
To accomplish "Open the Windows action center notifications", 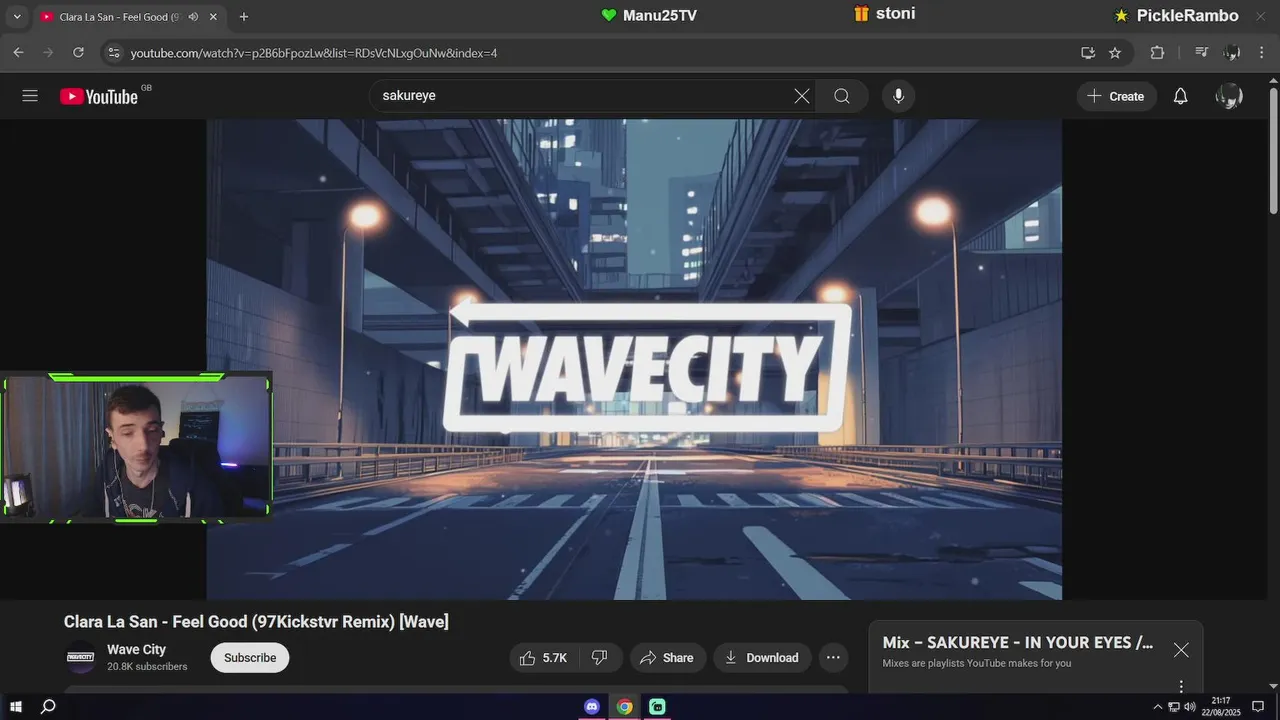I will (x=1259, y=707).
